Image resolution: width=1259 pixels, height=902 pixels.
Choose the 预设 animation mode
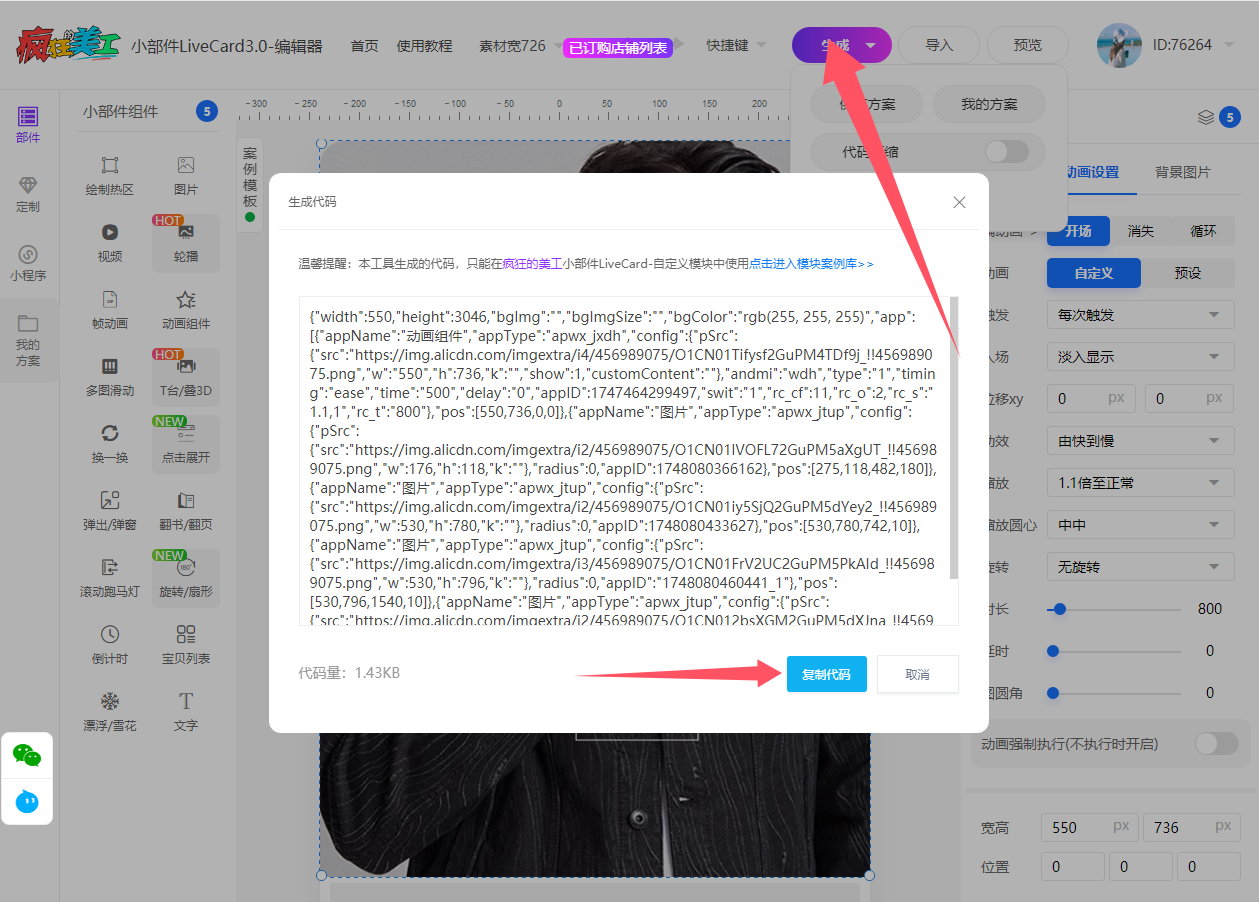click(x=1188, y=273)
